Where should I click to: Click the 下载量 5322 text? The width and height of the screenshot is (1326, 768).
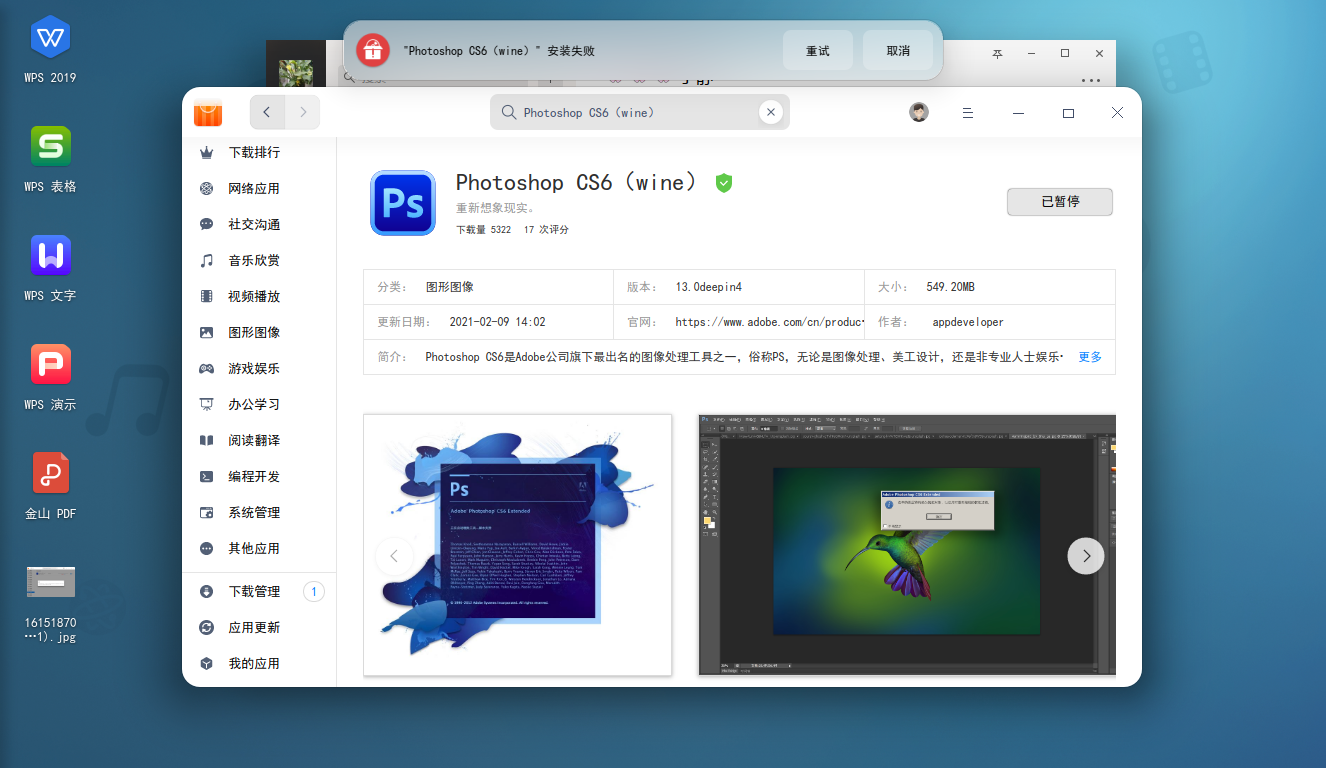[x=483, y=230]
